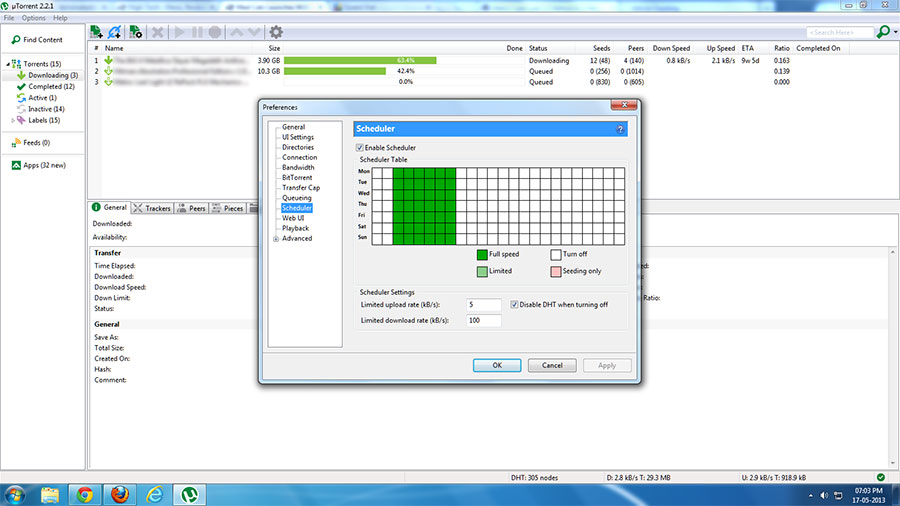This screenshot has height=506, width=900.
Task: Click the Limited download rate input field
Action: click(x=483, y=320)
